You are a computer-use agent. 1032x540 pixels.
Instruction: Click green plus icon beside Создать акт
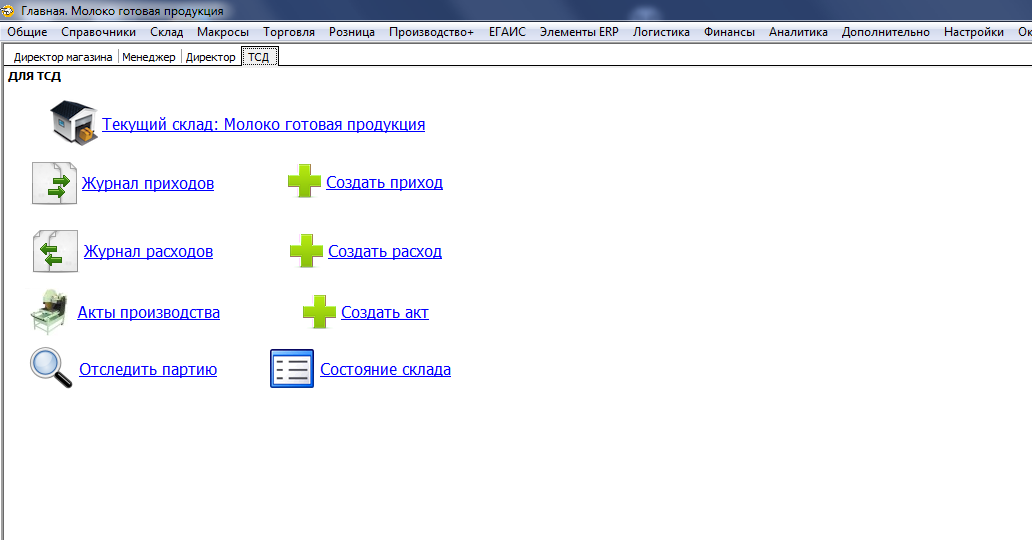319,312
